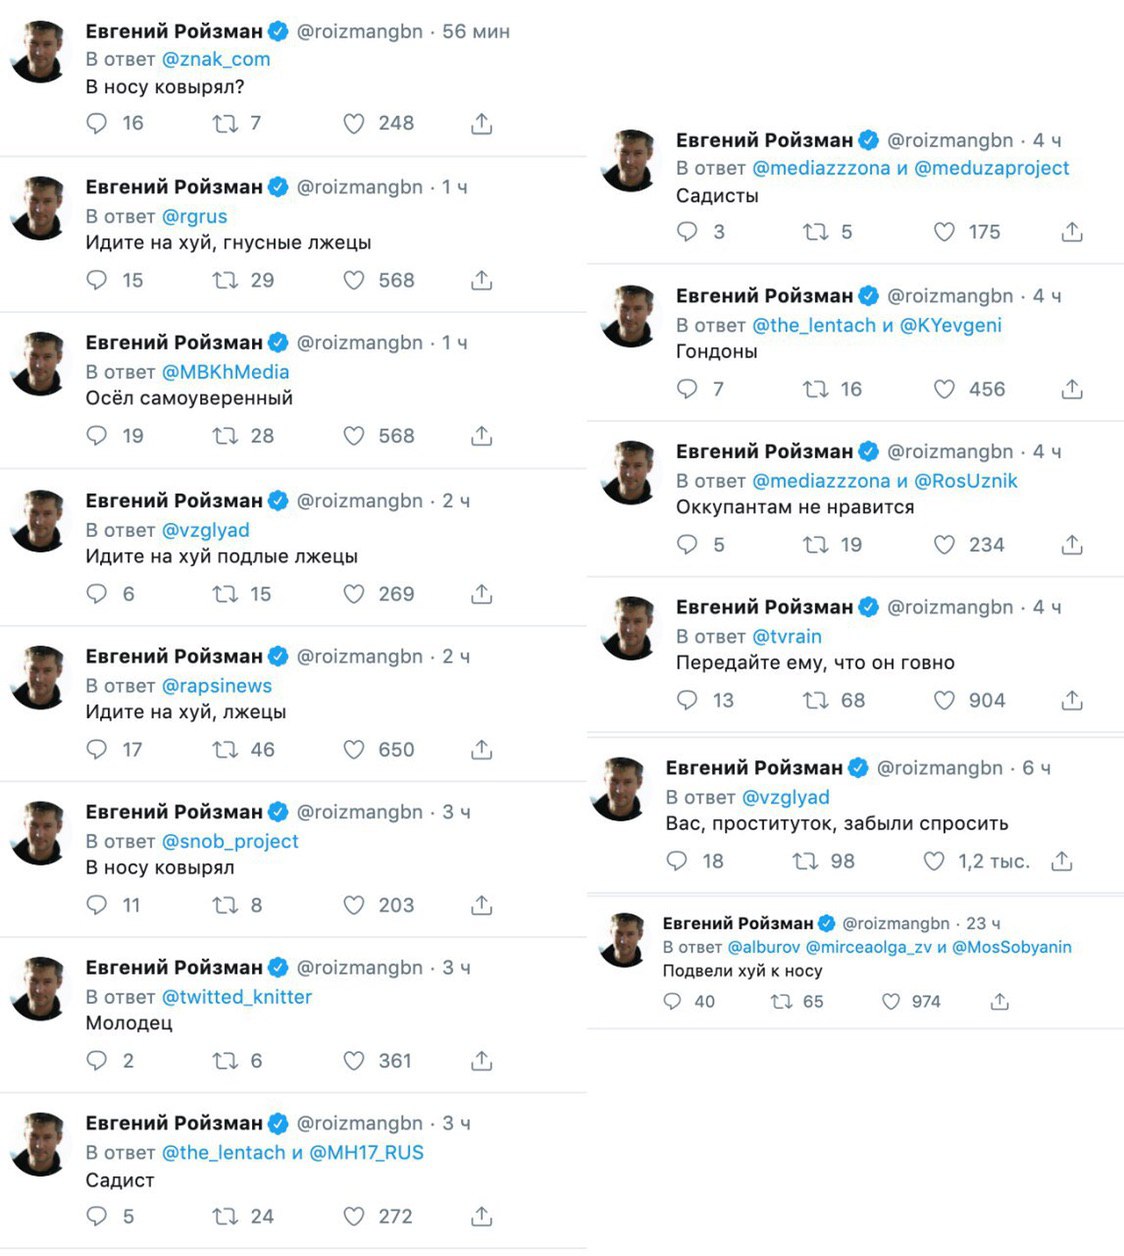The image size is (1124, 1256).
Task: Visit the @MH17_RUS mention
Action: coord(367,1152)
